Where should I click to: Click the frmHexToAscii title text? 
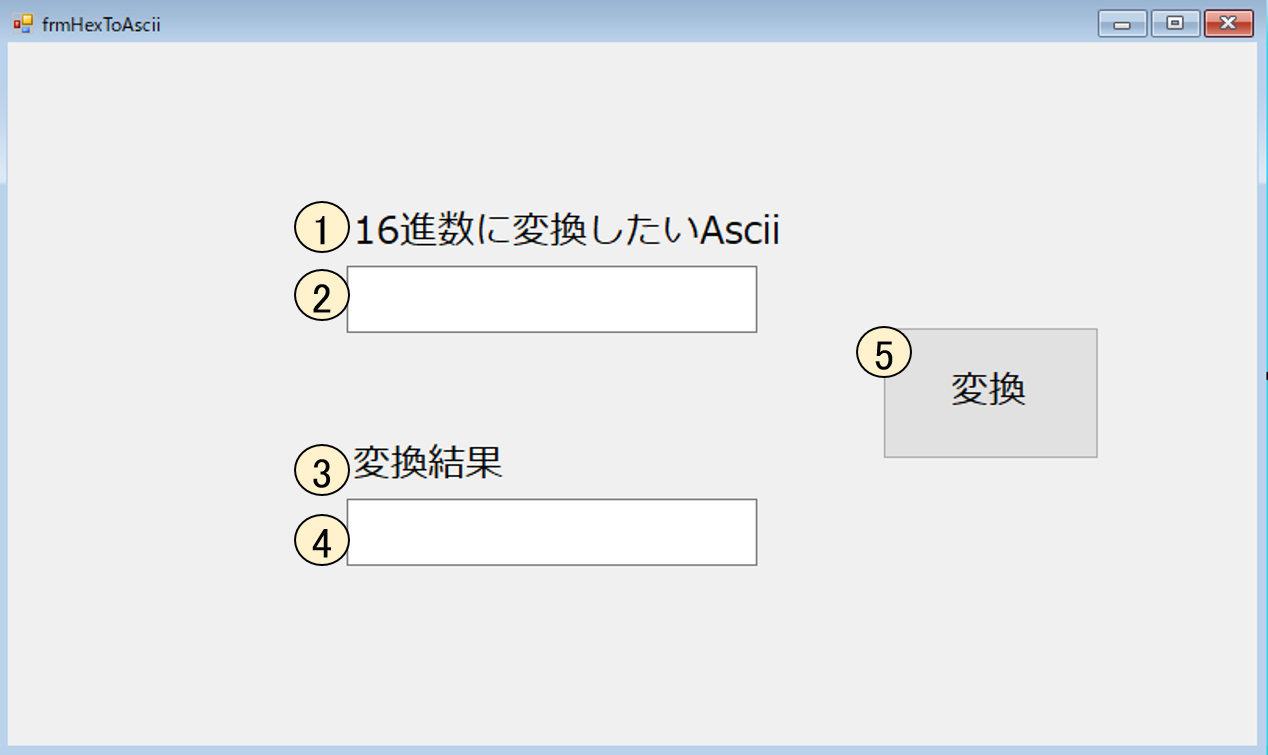pyautogui.click(x=101, y=24)
